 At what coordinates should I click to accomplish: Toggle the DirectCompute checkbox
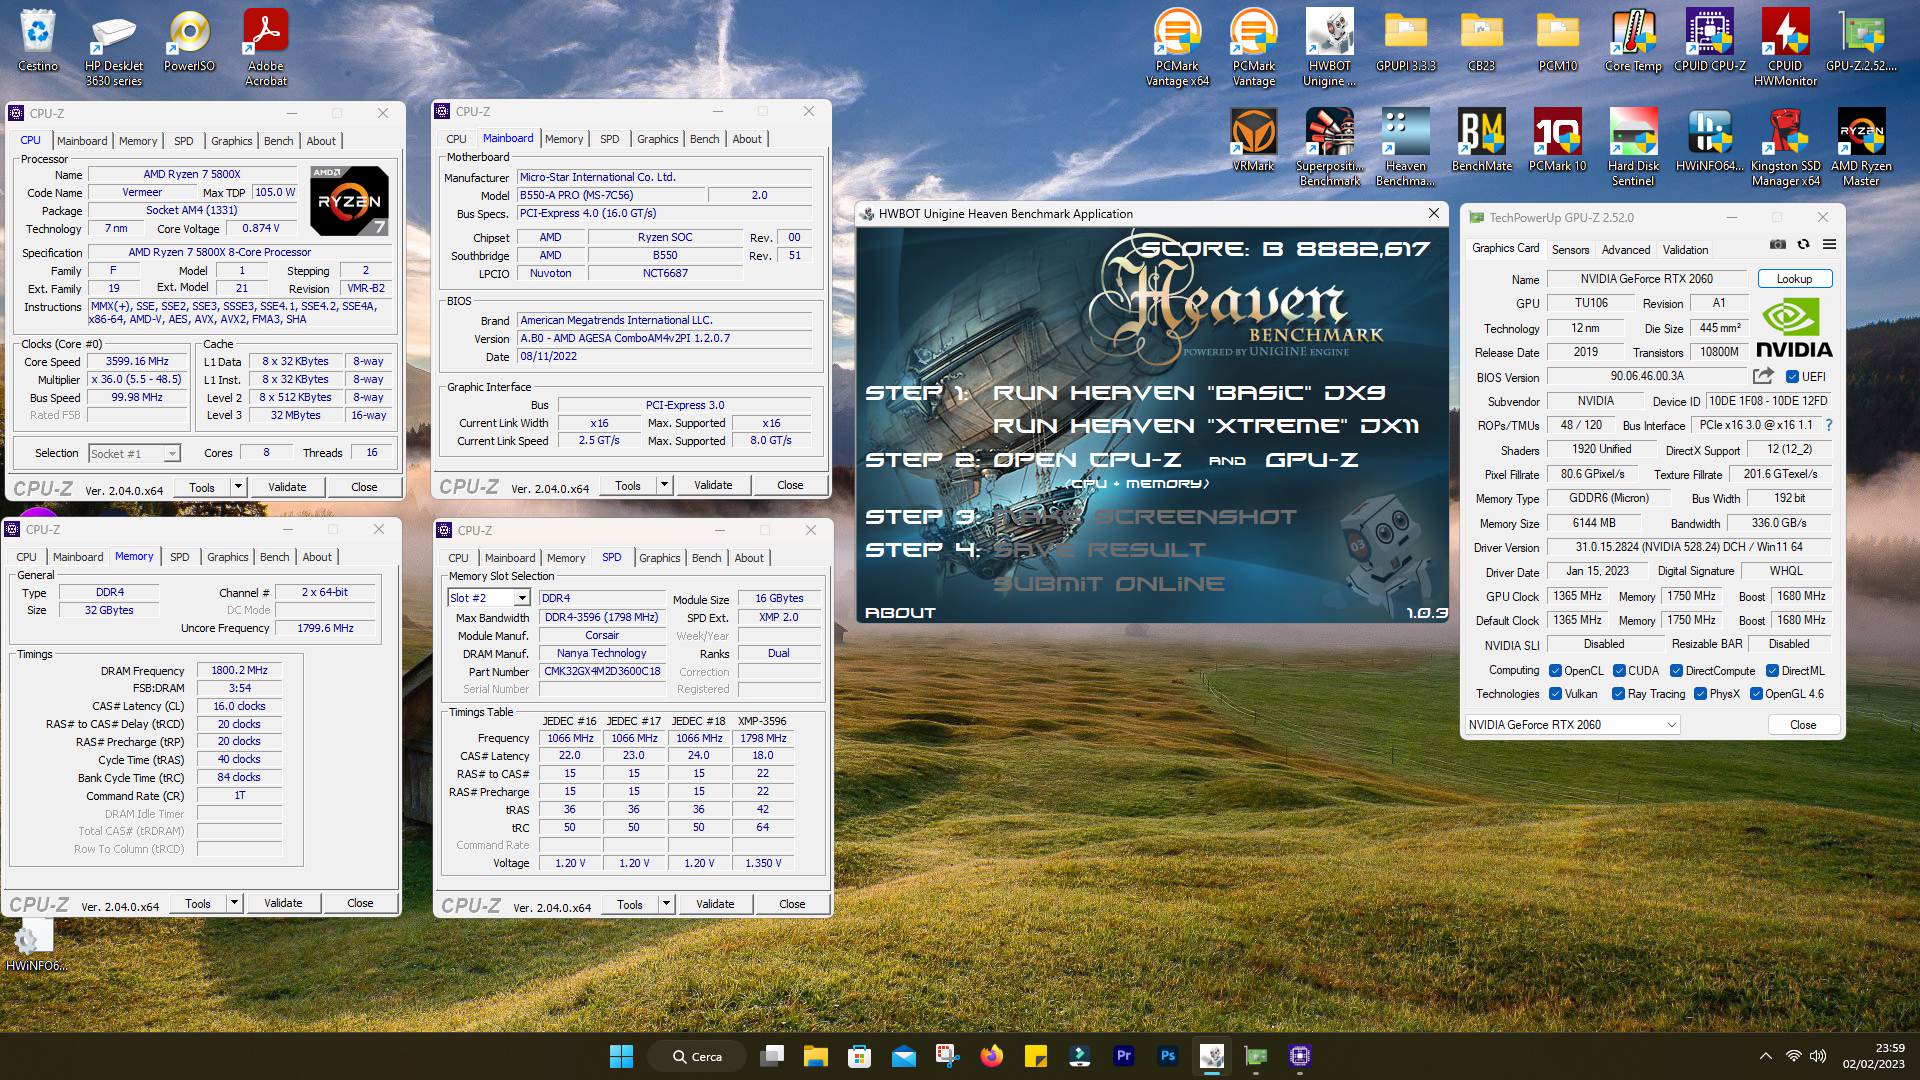tap(1676, 671)
